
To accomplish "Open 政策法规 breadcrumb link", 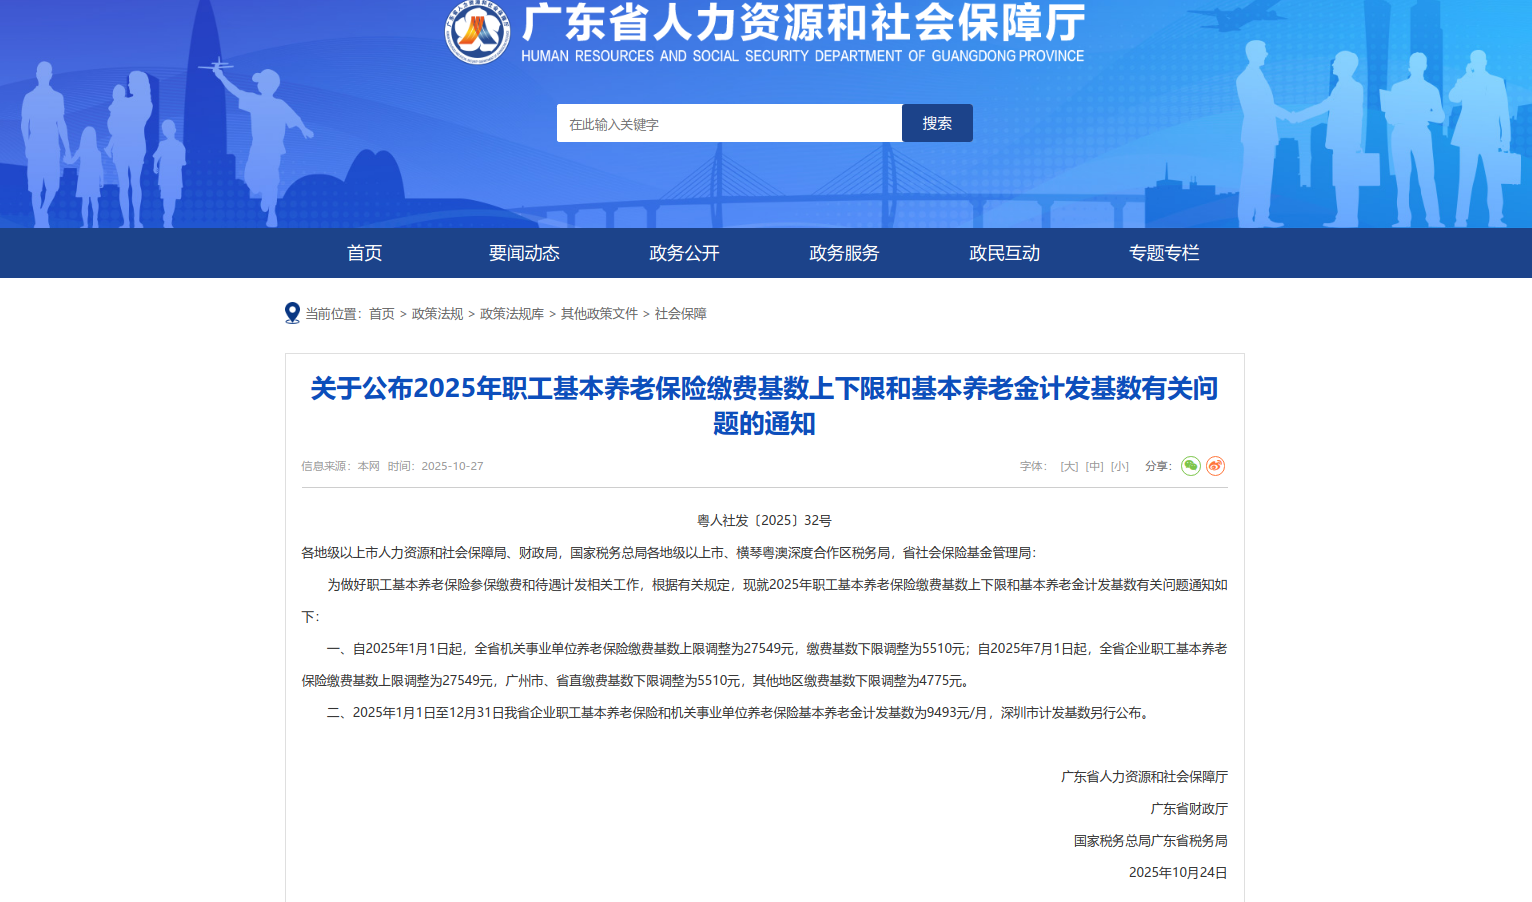I will coord(437,314).
